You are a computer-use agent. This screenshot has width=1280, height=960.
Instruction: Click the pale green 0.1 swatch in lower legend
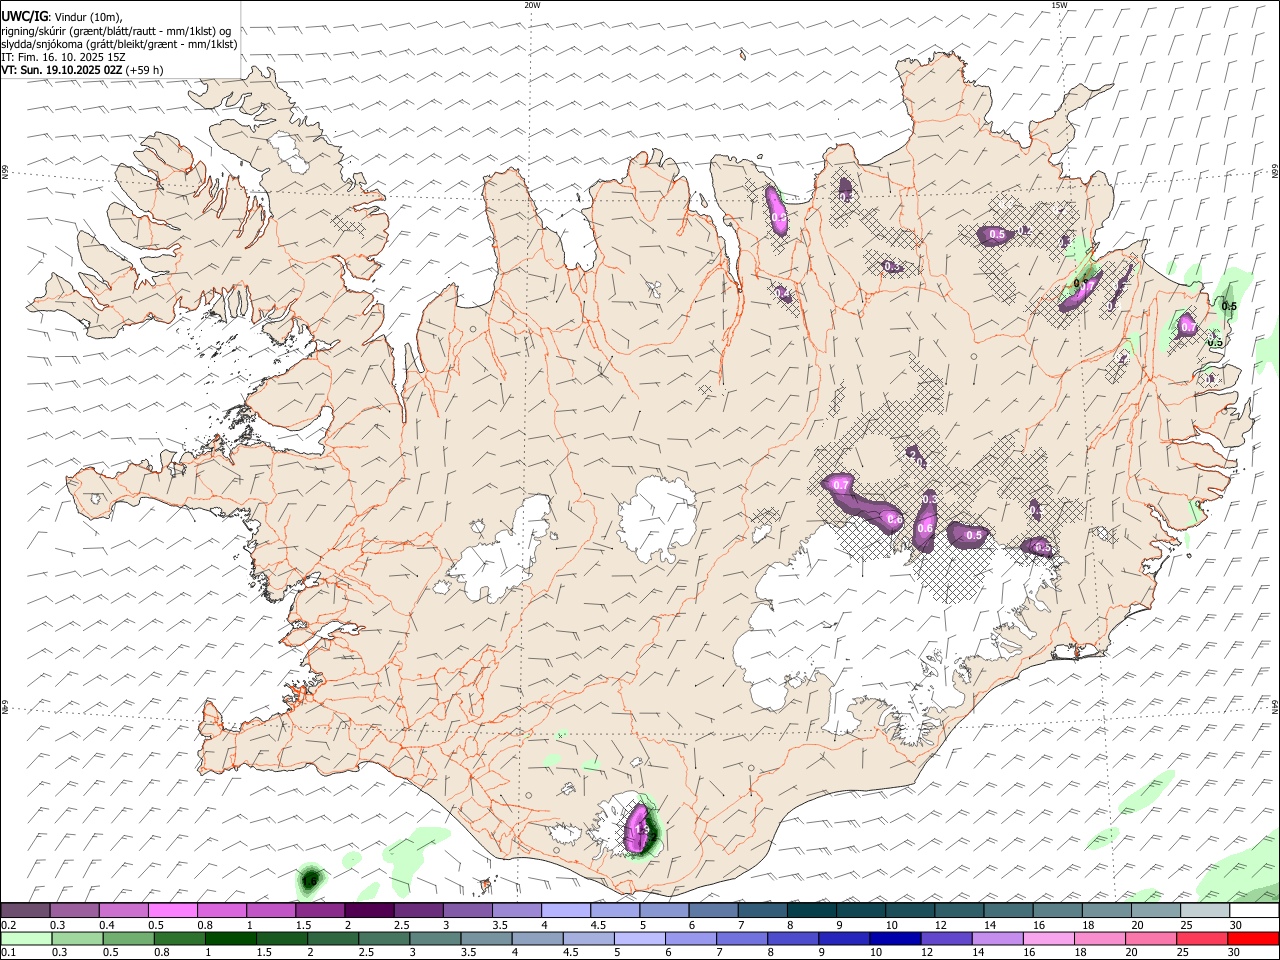point(25,938)
